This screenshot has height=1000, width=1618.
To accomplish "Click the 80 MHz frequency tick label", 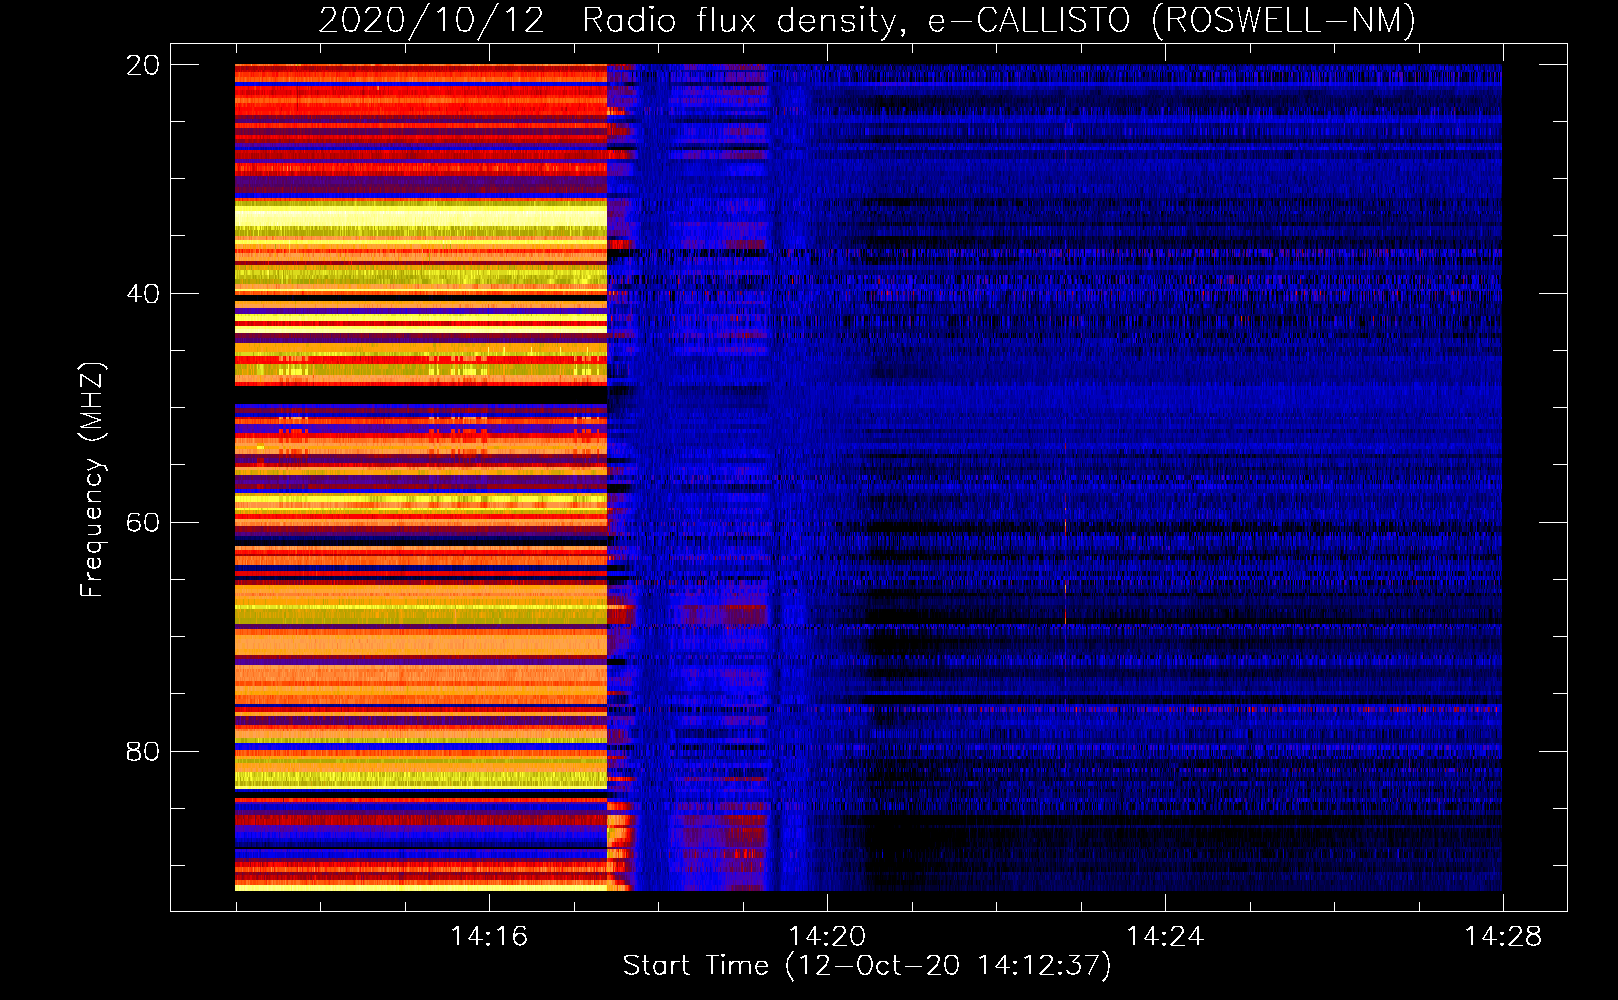I will pyautogui.click(x=142, y=752).
